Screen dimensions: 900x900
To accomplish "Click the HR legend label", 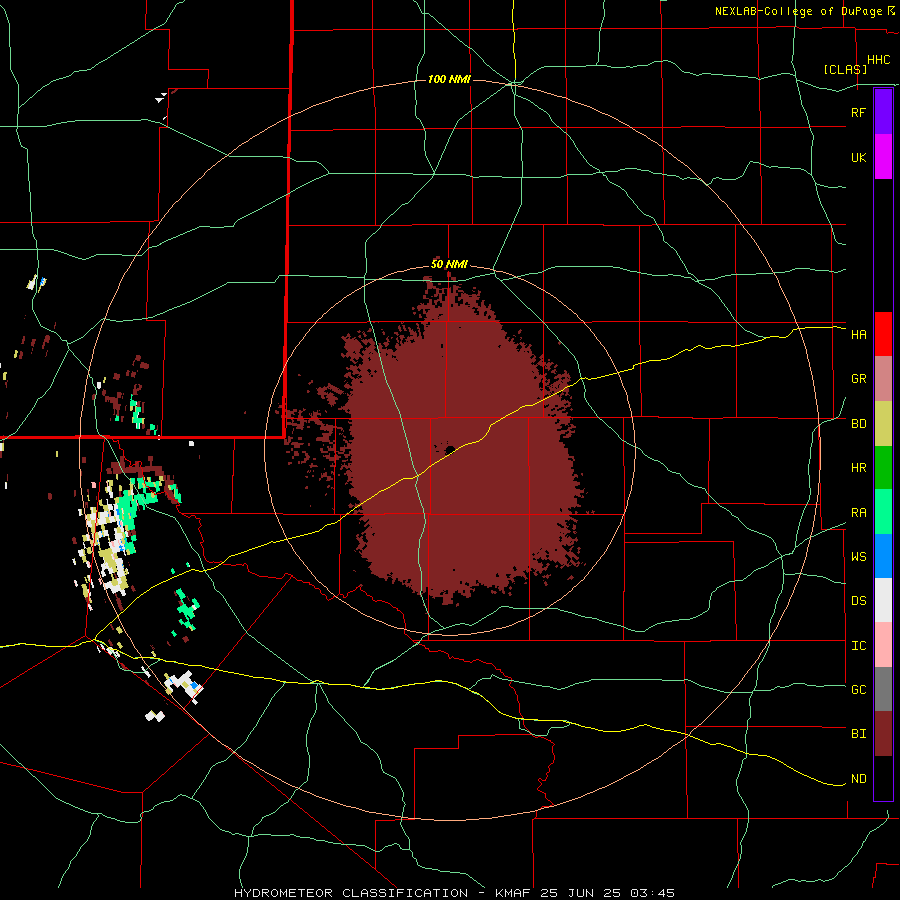I will (858, 468).
